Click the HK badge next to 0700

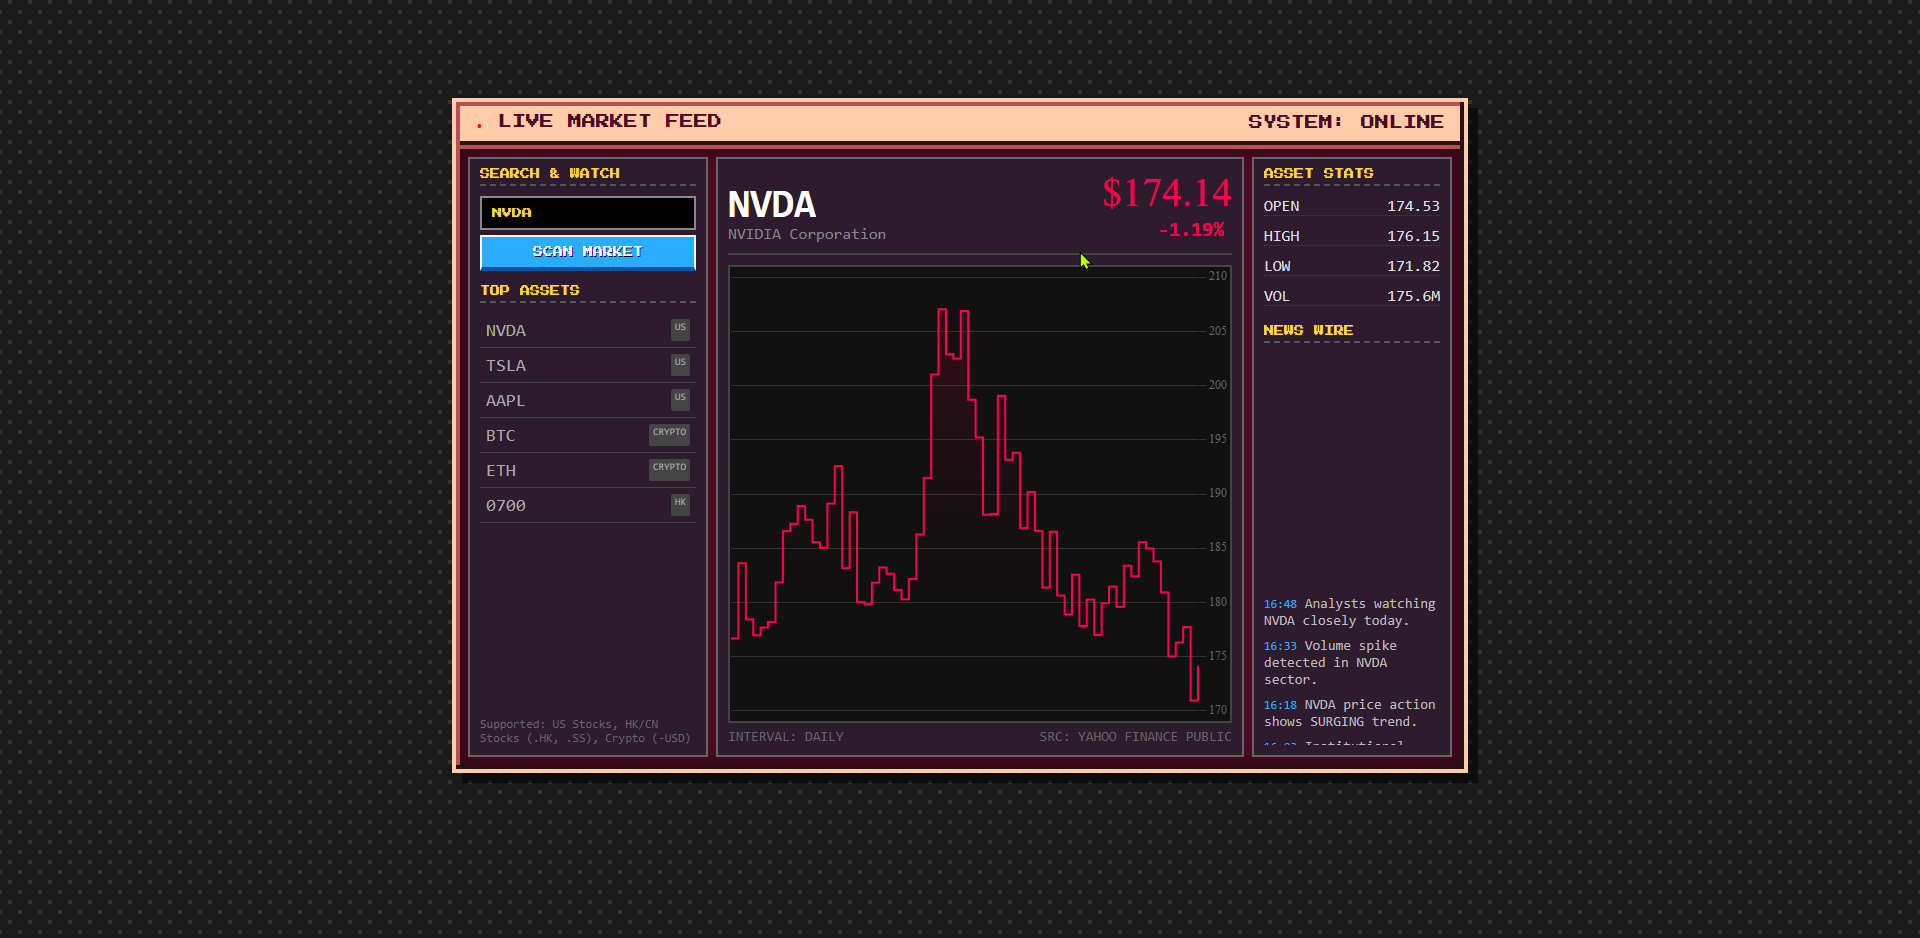tap(680, 503)
